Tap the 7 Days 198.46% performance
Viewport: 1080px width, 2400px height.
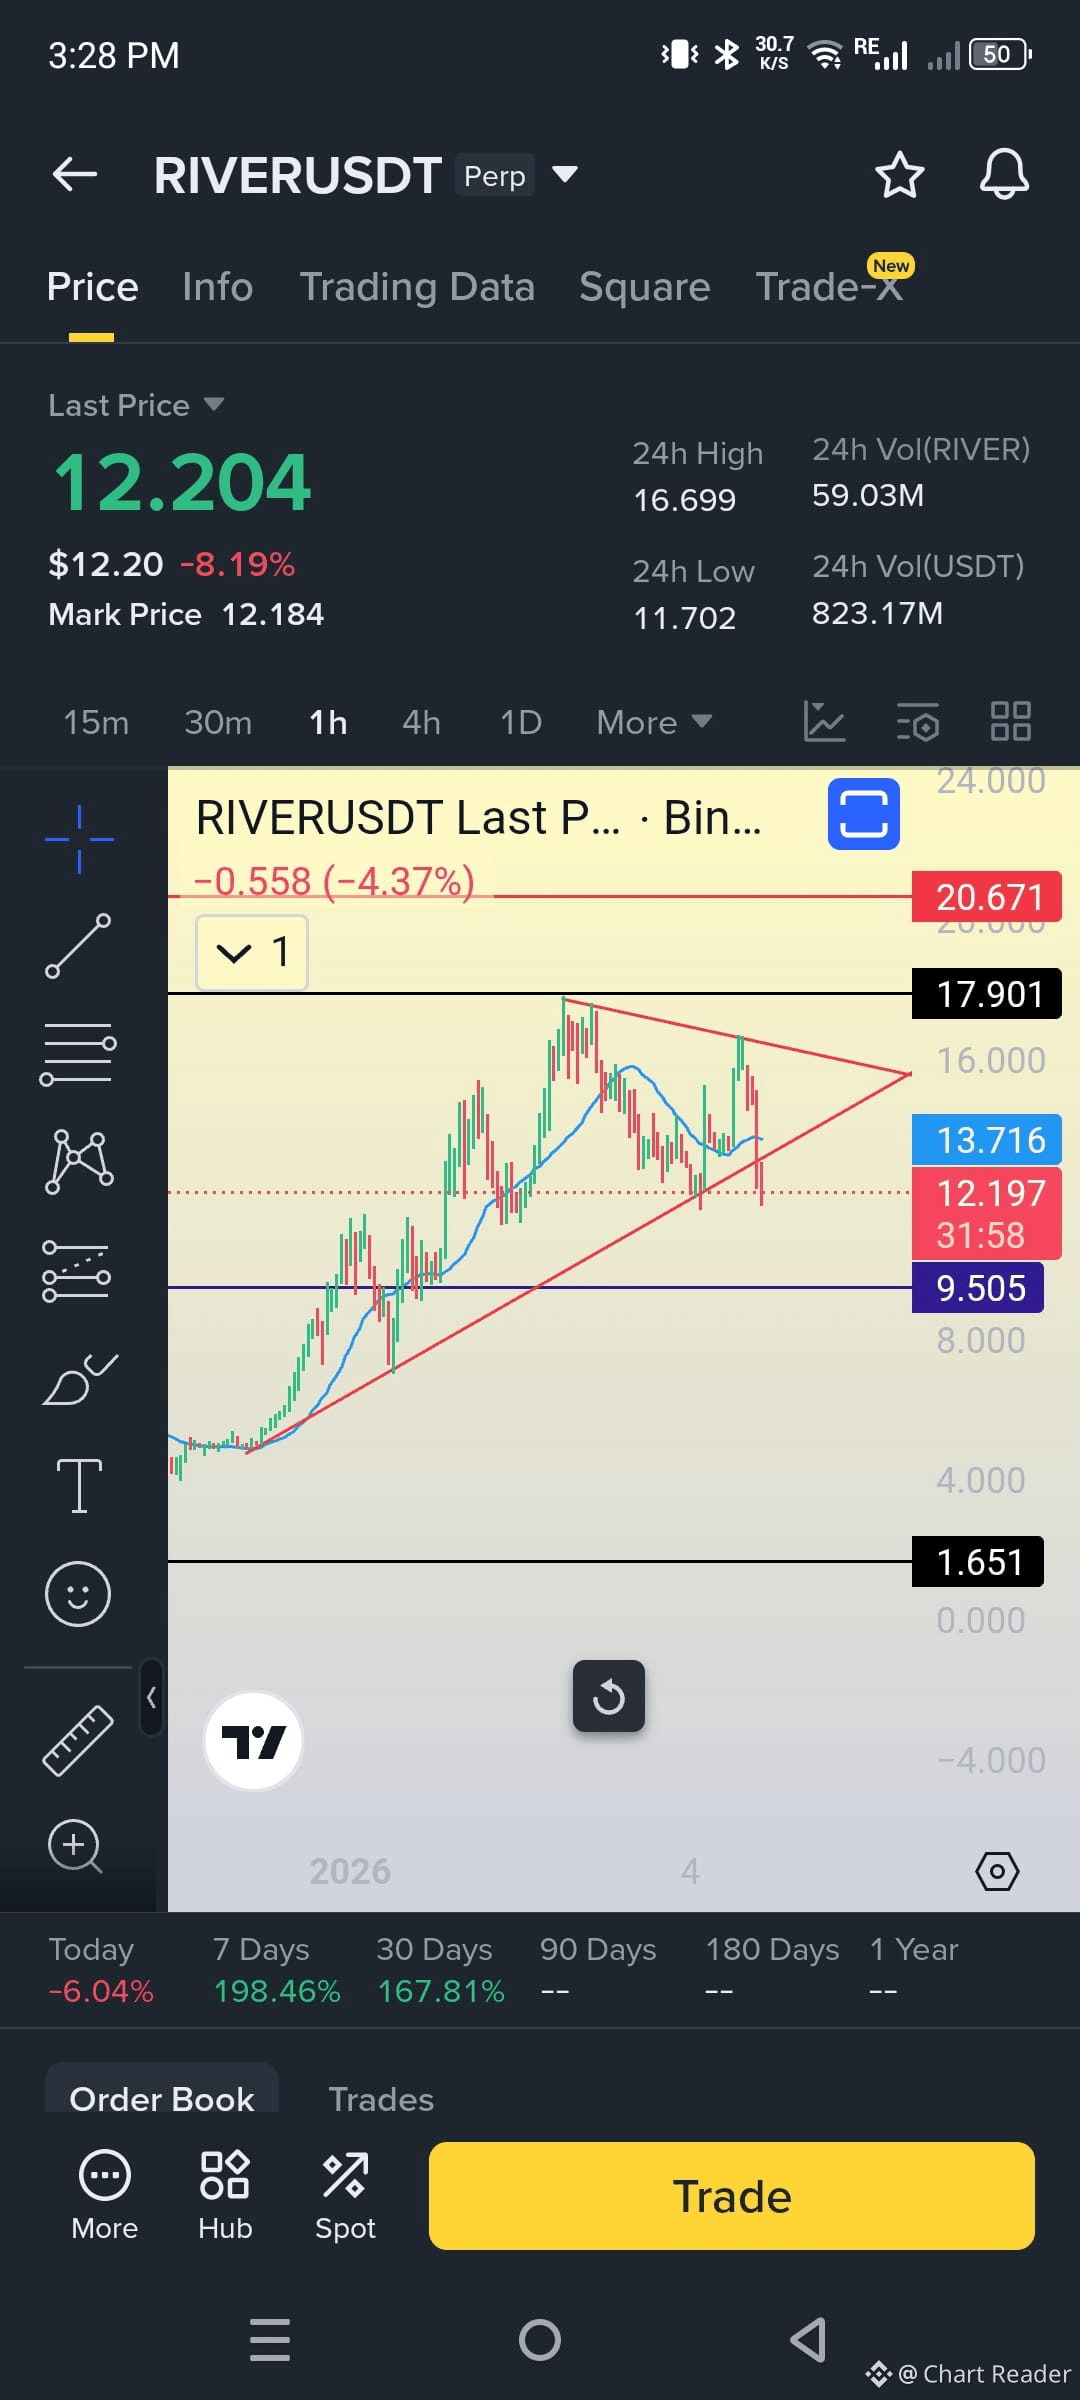[276, 1970]
